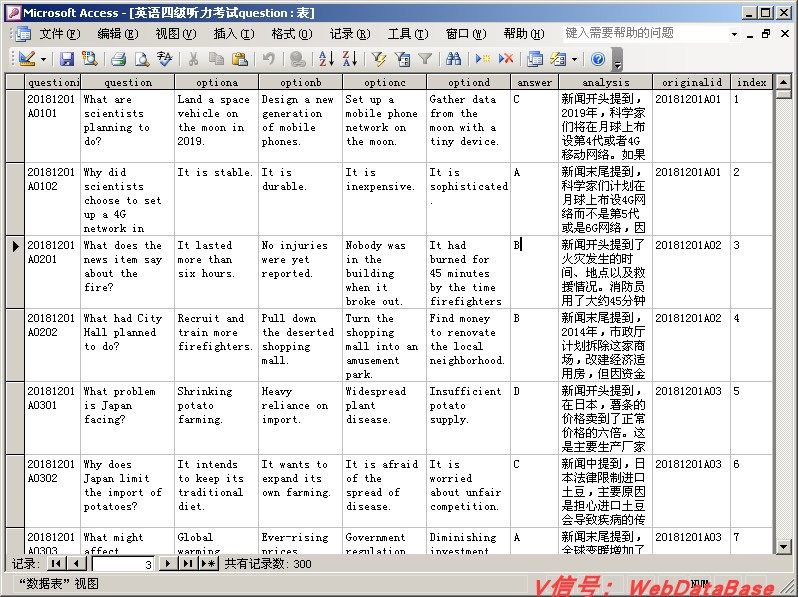This screenshot has width=798, height=597.
Task: Open the 插入 menu
Action: (x=234, y=34)
